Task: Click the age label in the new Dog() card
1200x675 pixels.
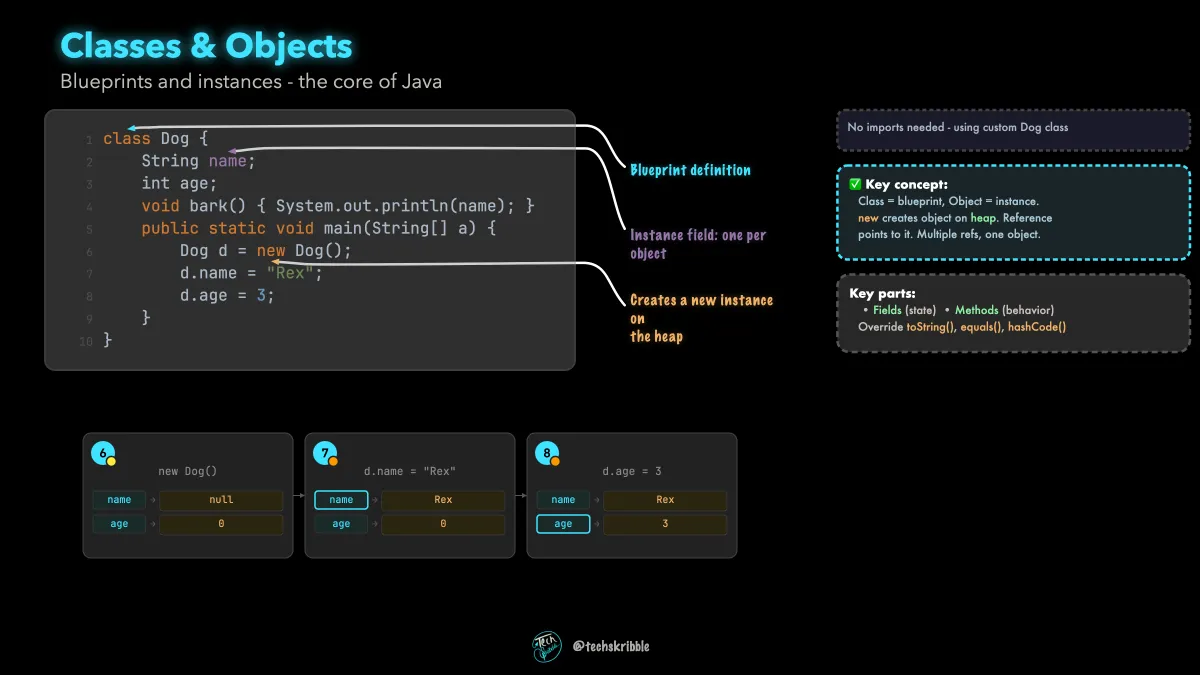Action: click(x=119, y=524)
